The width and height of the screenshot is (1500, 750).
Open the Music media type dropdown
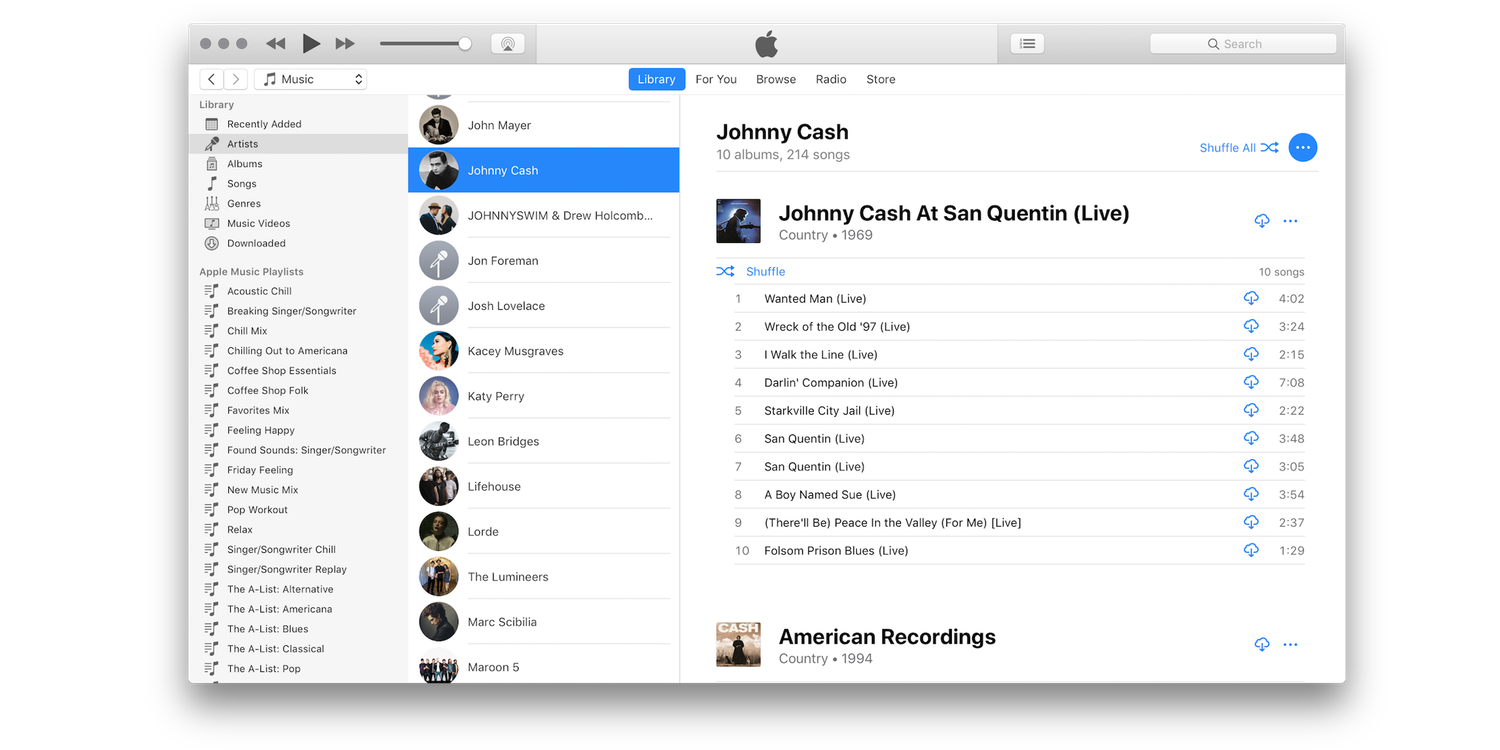[310, 79]
